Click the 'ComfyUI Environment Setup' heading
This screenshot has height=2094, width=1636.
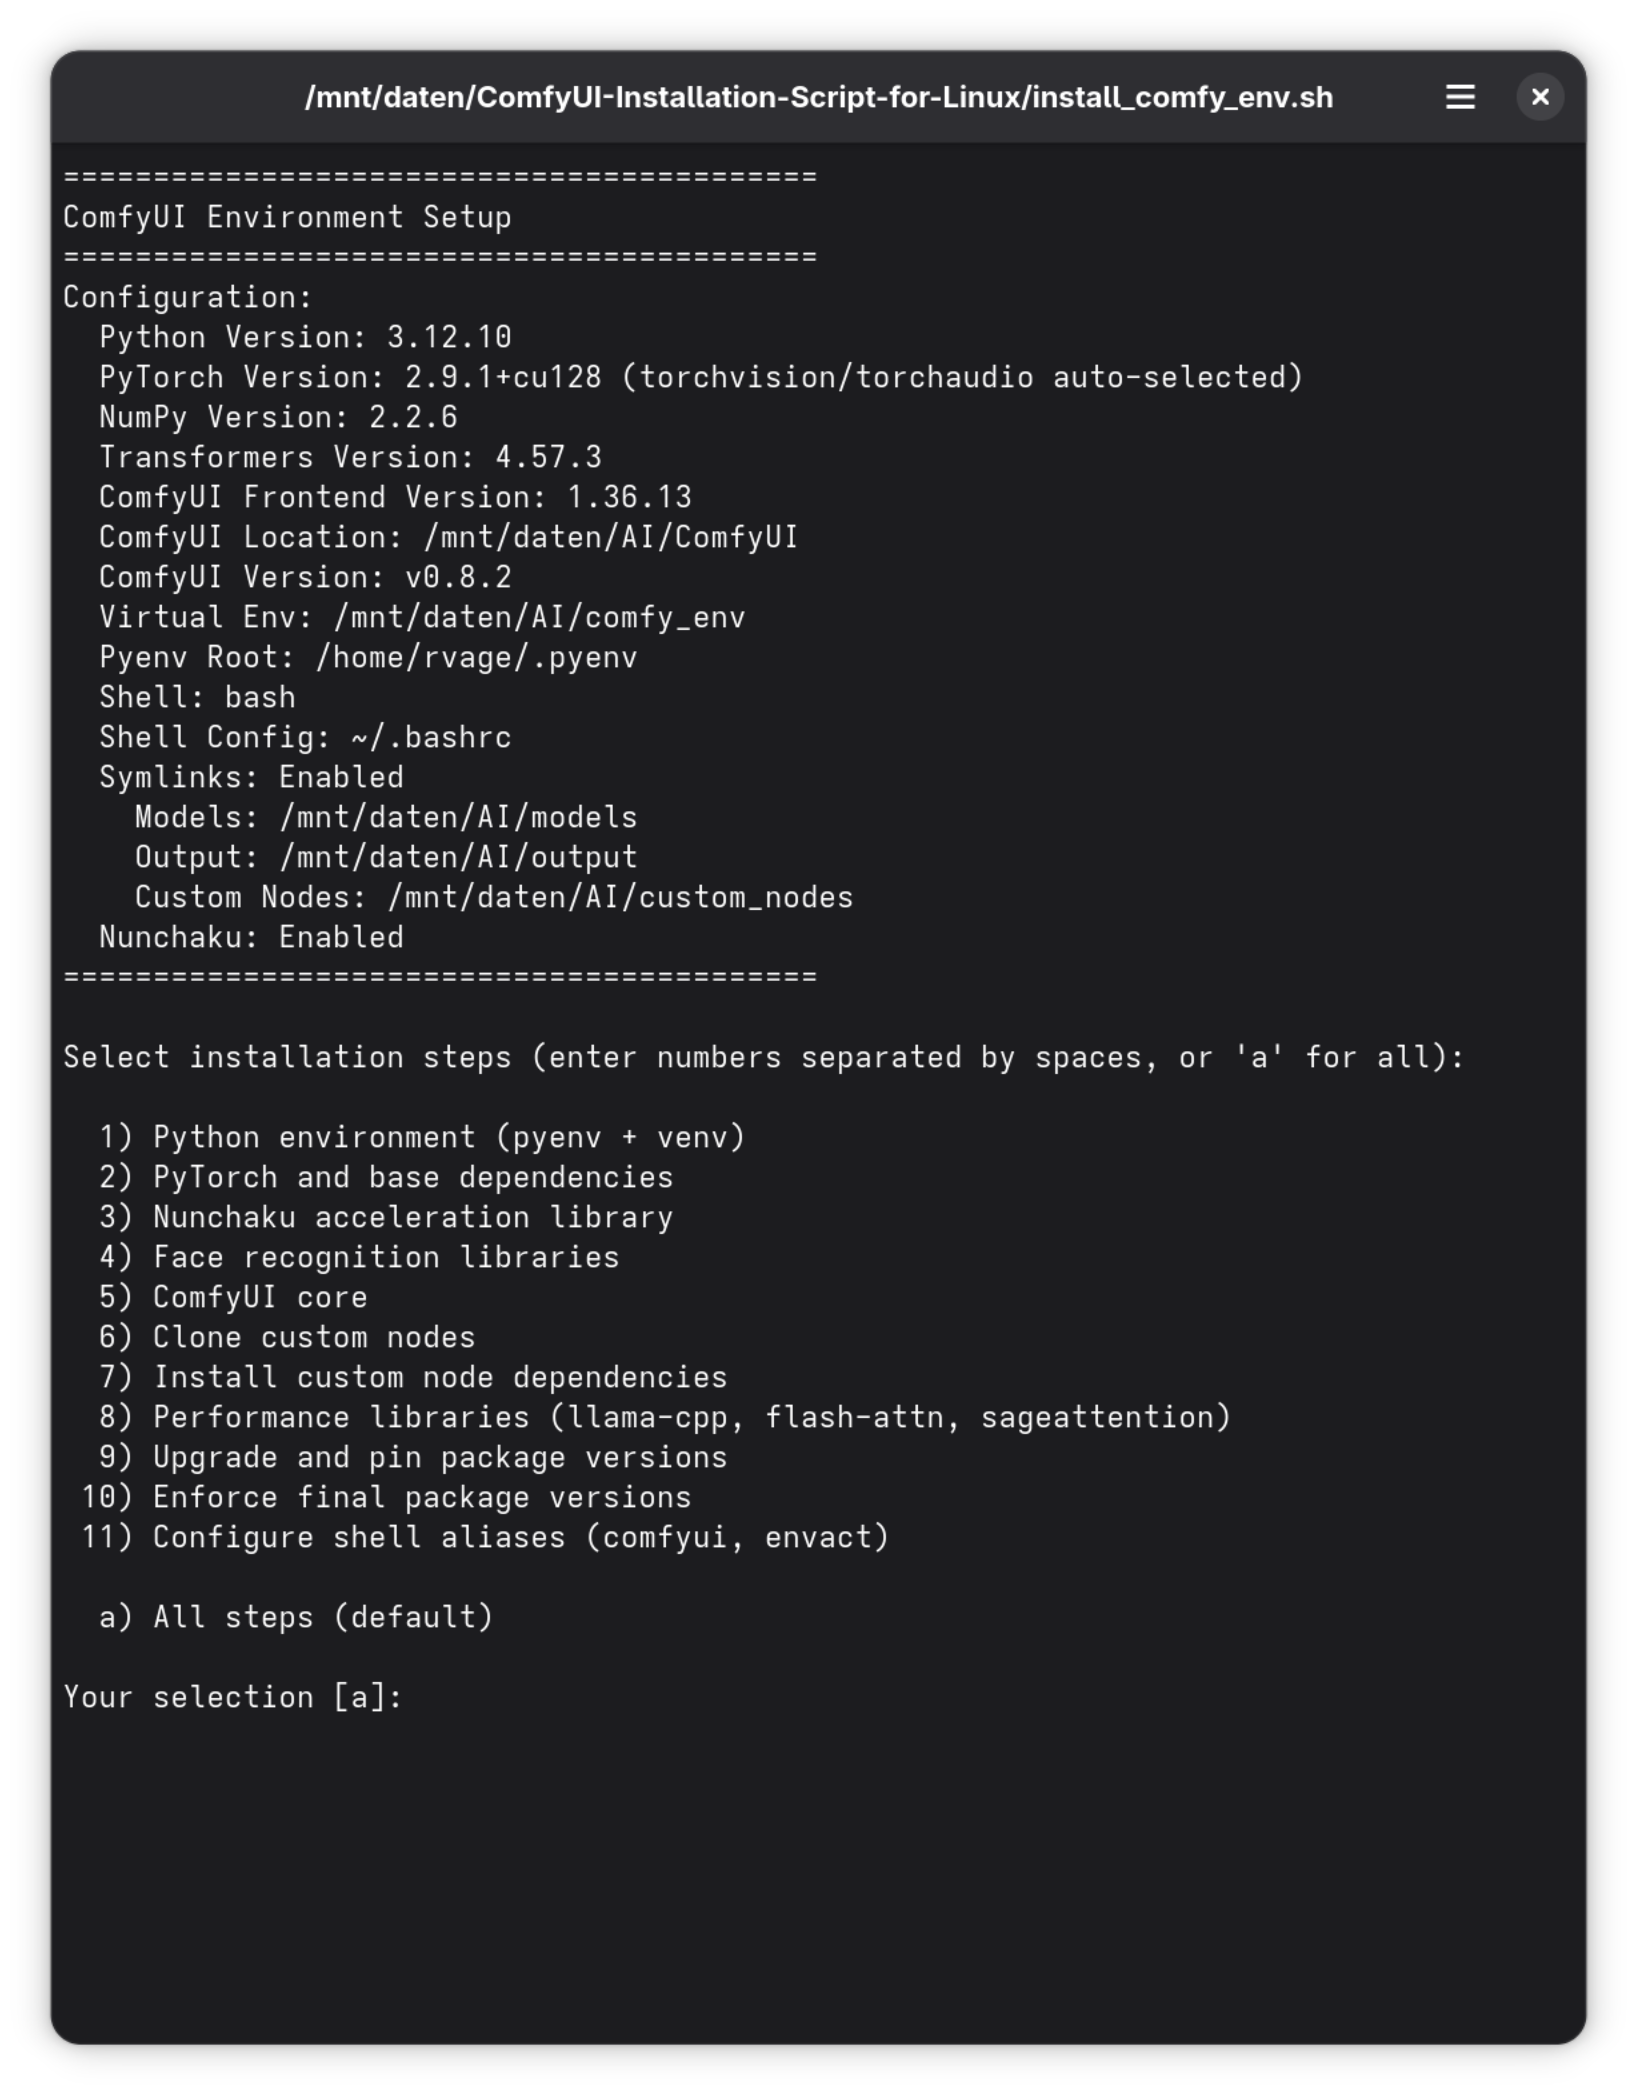tap(287, 217)
